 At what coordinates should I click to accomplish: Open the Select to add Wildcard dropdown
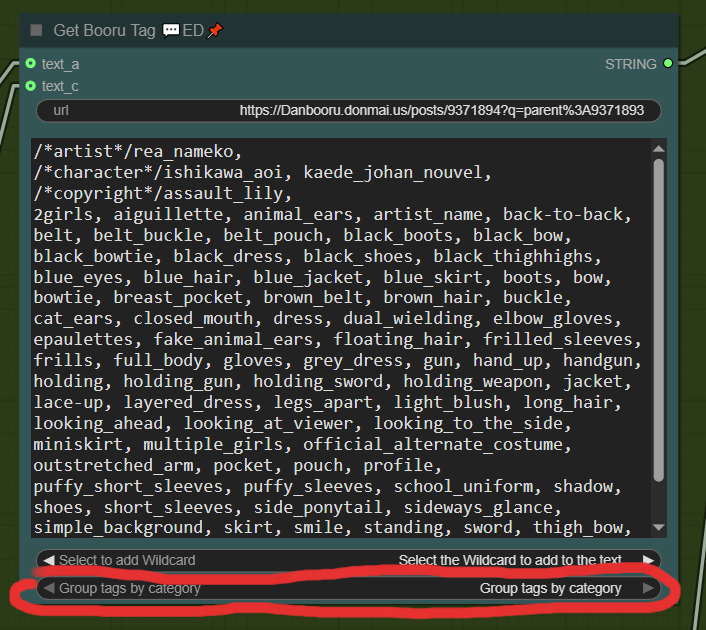(x=348, y=560)
